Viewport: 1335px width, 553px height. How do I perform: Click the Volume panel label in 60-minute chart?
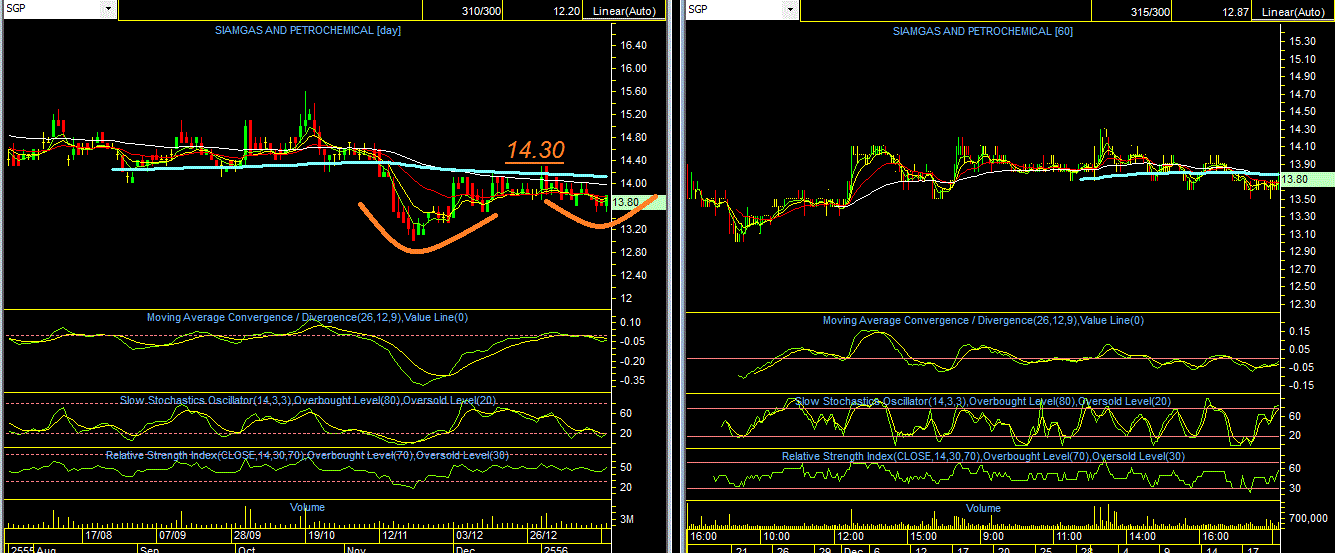983,509
